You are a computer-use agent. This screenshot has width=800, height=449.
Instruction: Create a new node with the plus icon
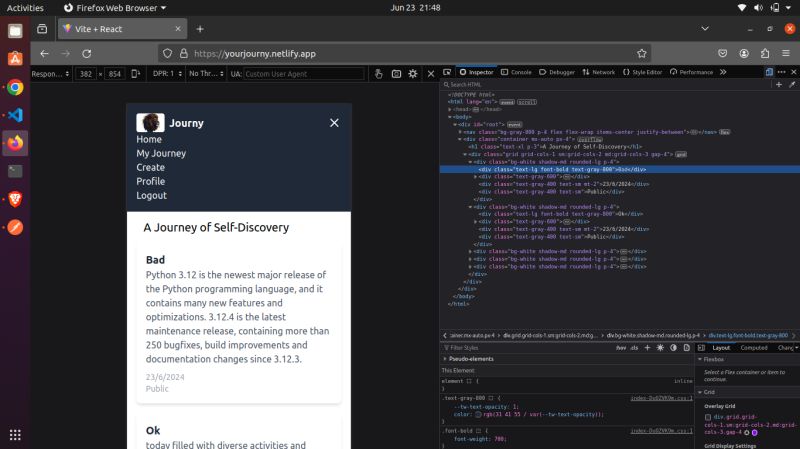coord(779,85)
